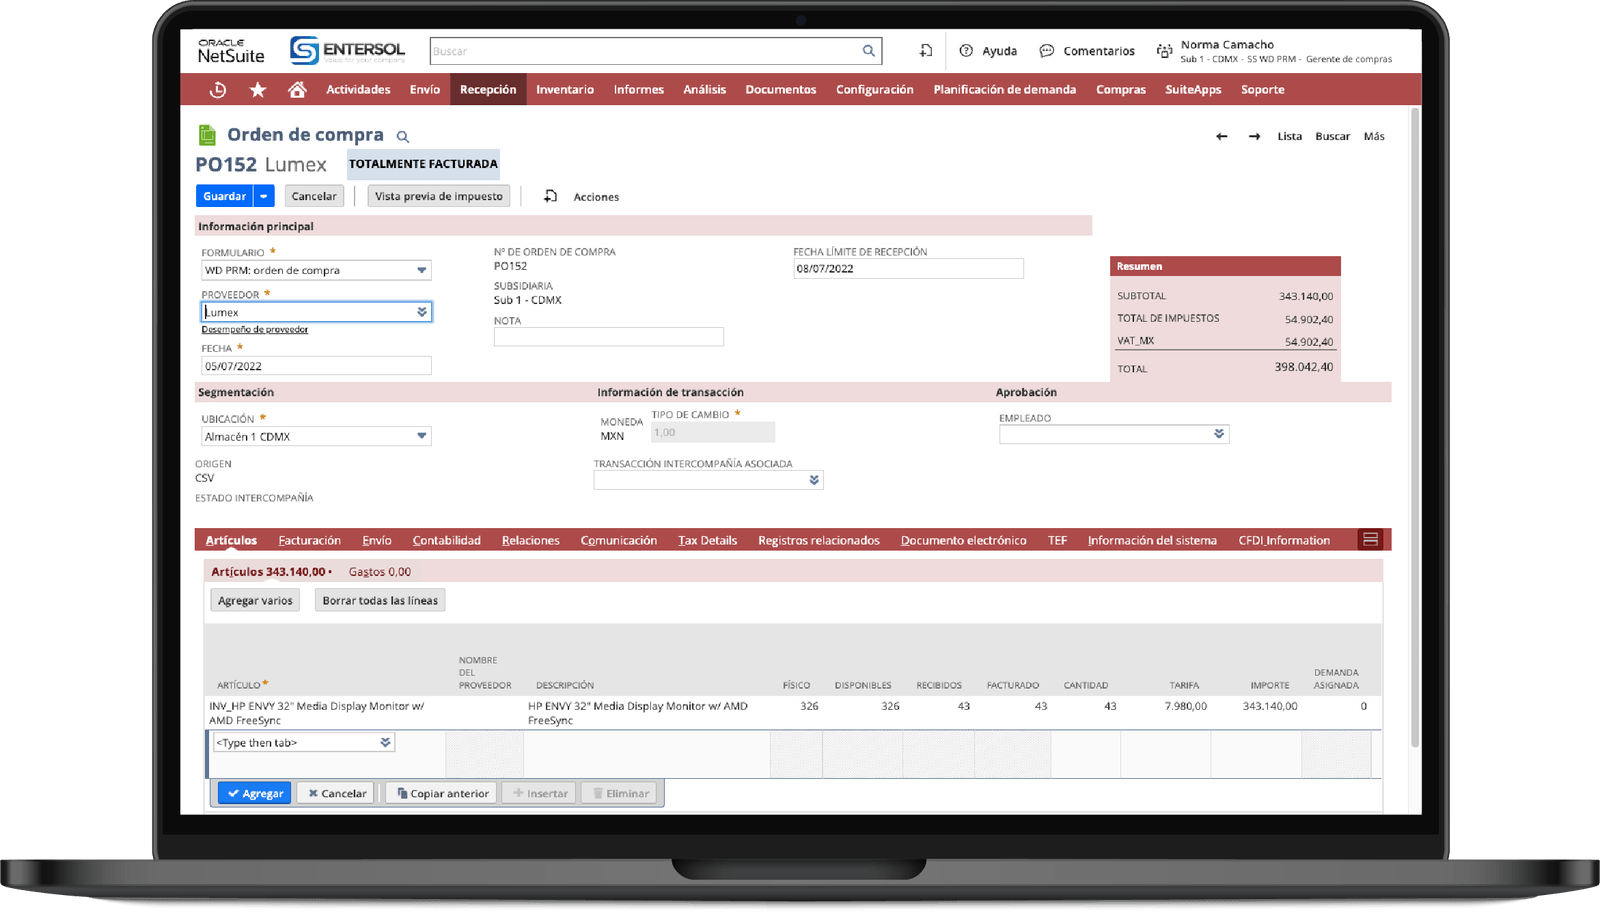Go to next record arrow
1600x912 pixels.
pyautogui.click(x=1254, y=136)
